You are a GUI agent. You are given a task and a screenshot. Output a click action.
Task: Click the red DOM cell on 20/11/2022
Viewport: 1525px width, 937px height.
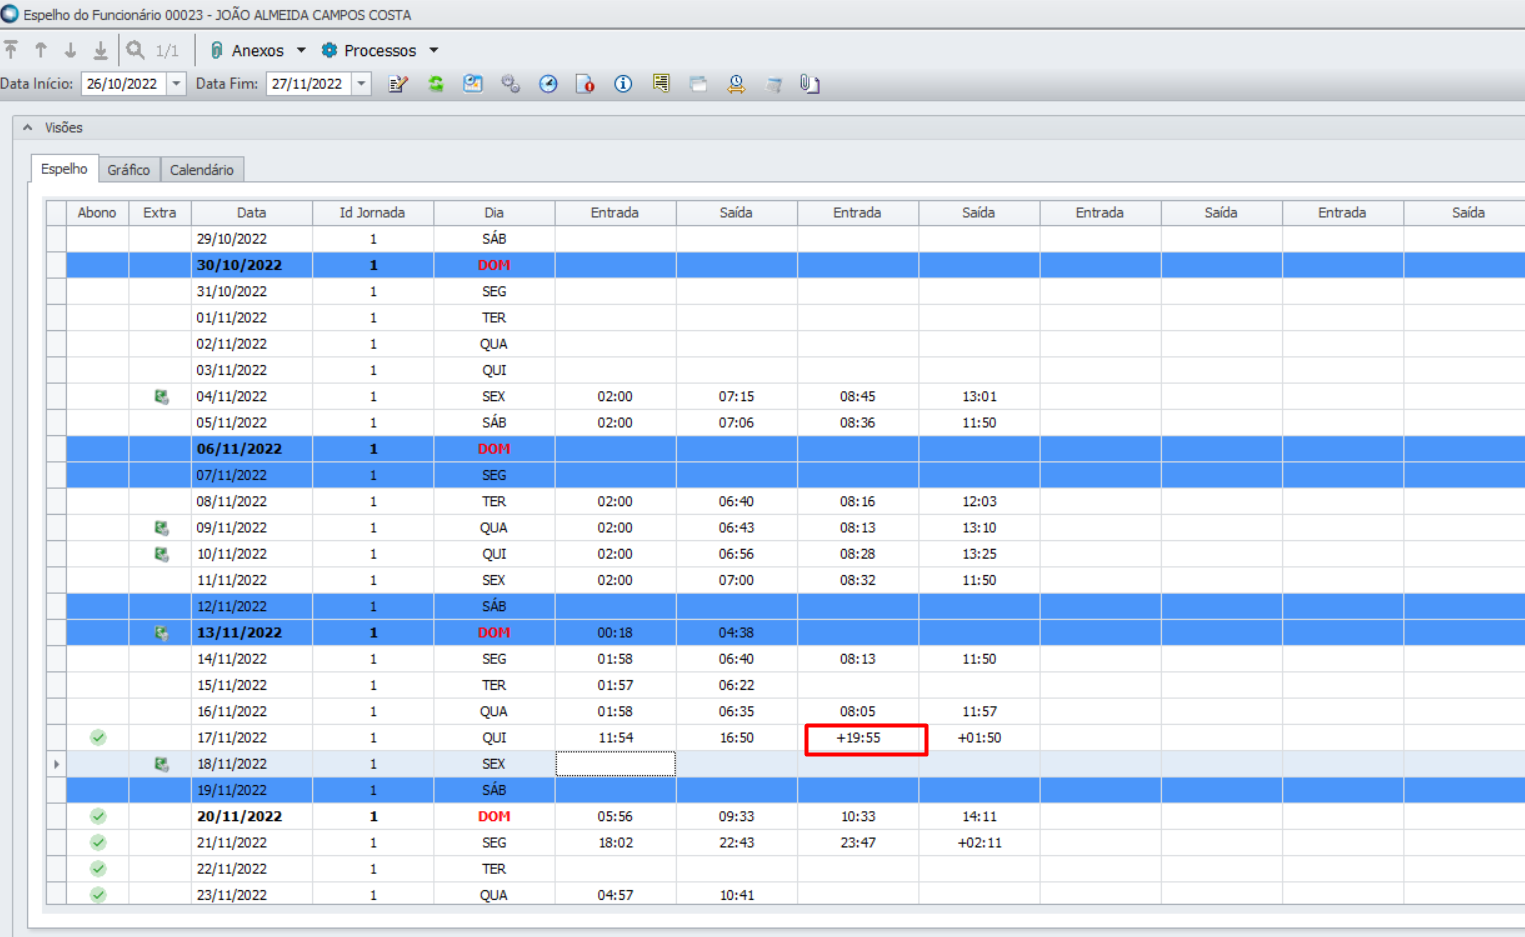[494, 816]
